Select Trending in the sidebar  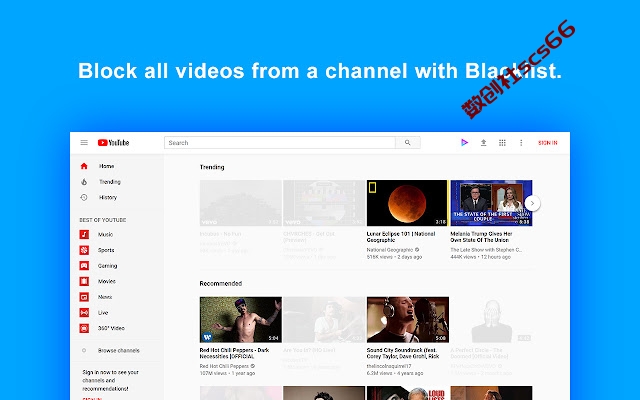(x=110, y=182)
